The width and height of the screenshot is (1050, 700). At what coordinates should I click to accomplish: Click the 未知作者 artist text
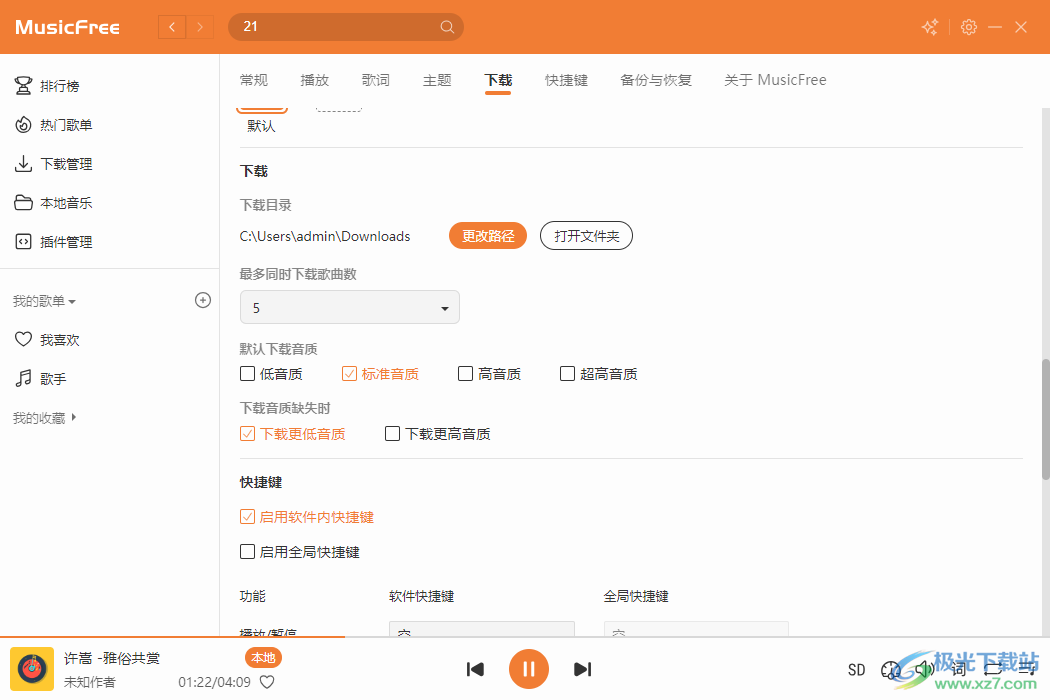coord(90,682)
